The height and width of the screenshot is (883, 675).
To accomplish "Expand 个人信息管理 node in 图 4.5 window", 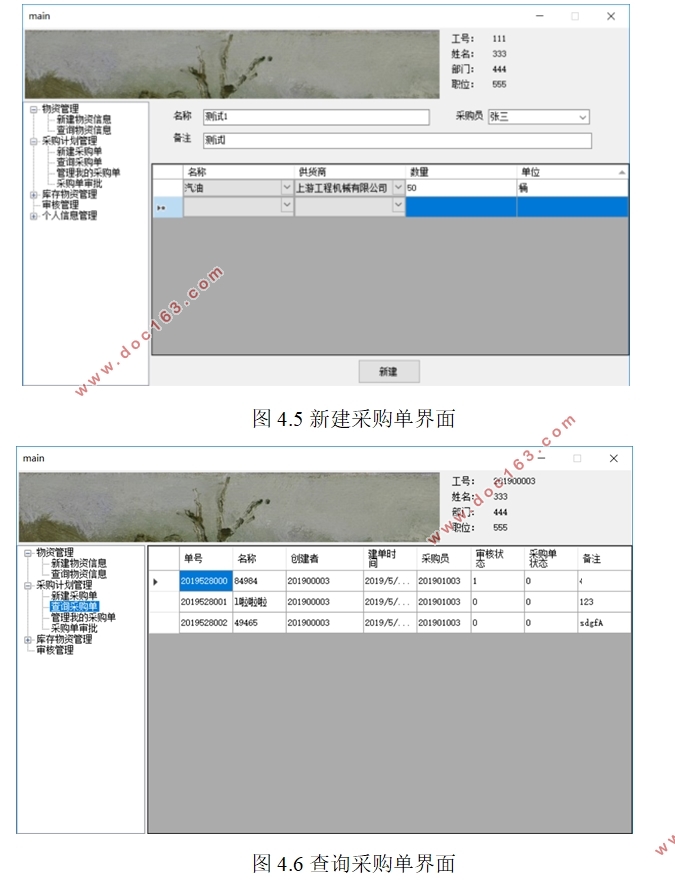I will tap(33, 216).
